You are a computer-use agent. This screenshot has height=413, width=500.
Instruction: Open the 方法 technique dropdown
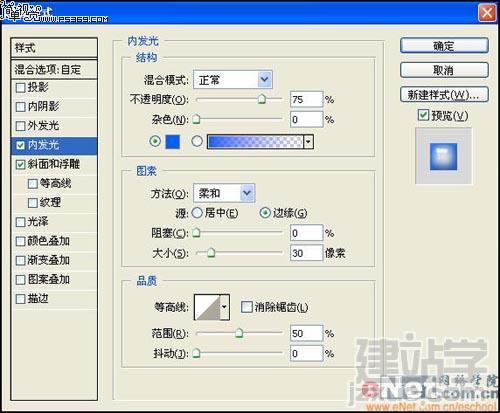point(224,193)
